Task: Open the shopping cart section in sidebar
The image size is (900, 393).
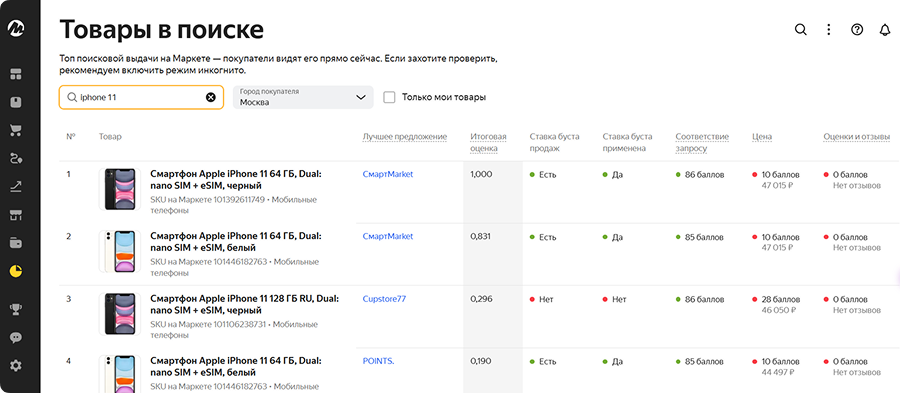Action: [15, 130]
